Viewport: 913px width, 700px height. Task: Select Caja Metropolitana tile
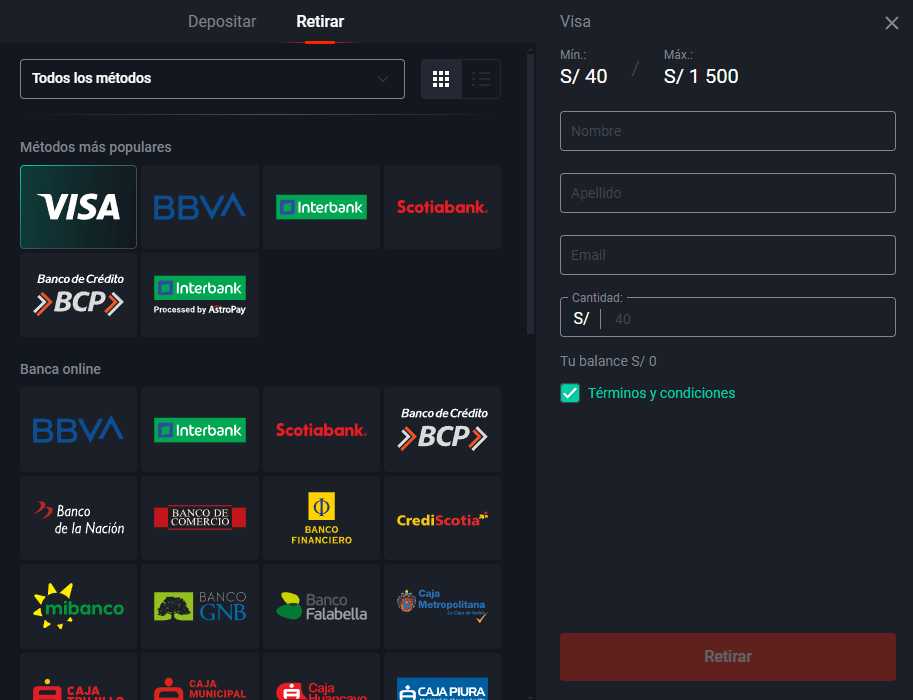pyautogui.click(x=442, y=606)
